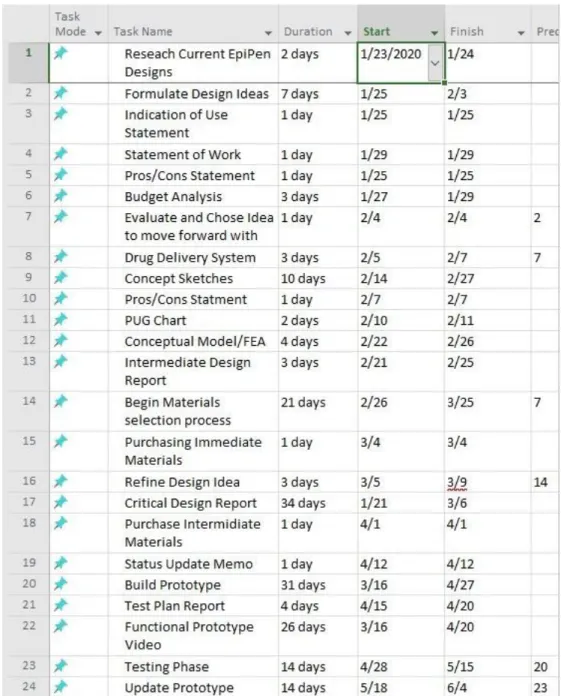Select row header number 24

28,686
